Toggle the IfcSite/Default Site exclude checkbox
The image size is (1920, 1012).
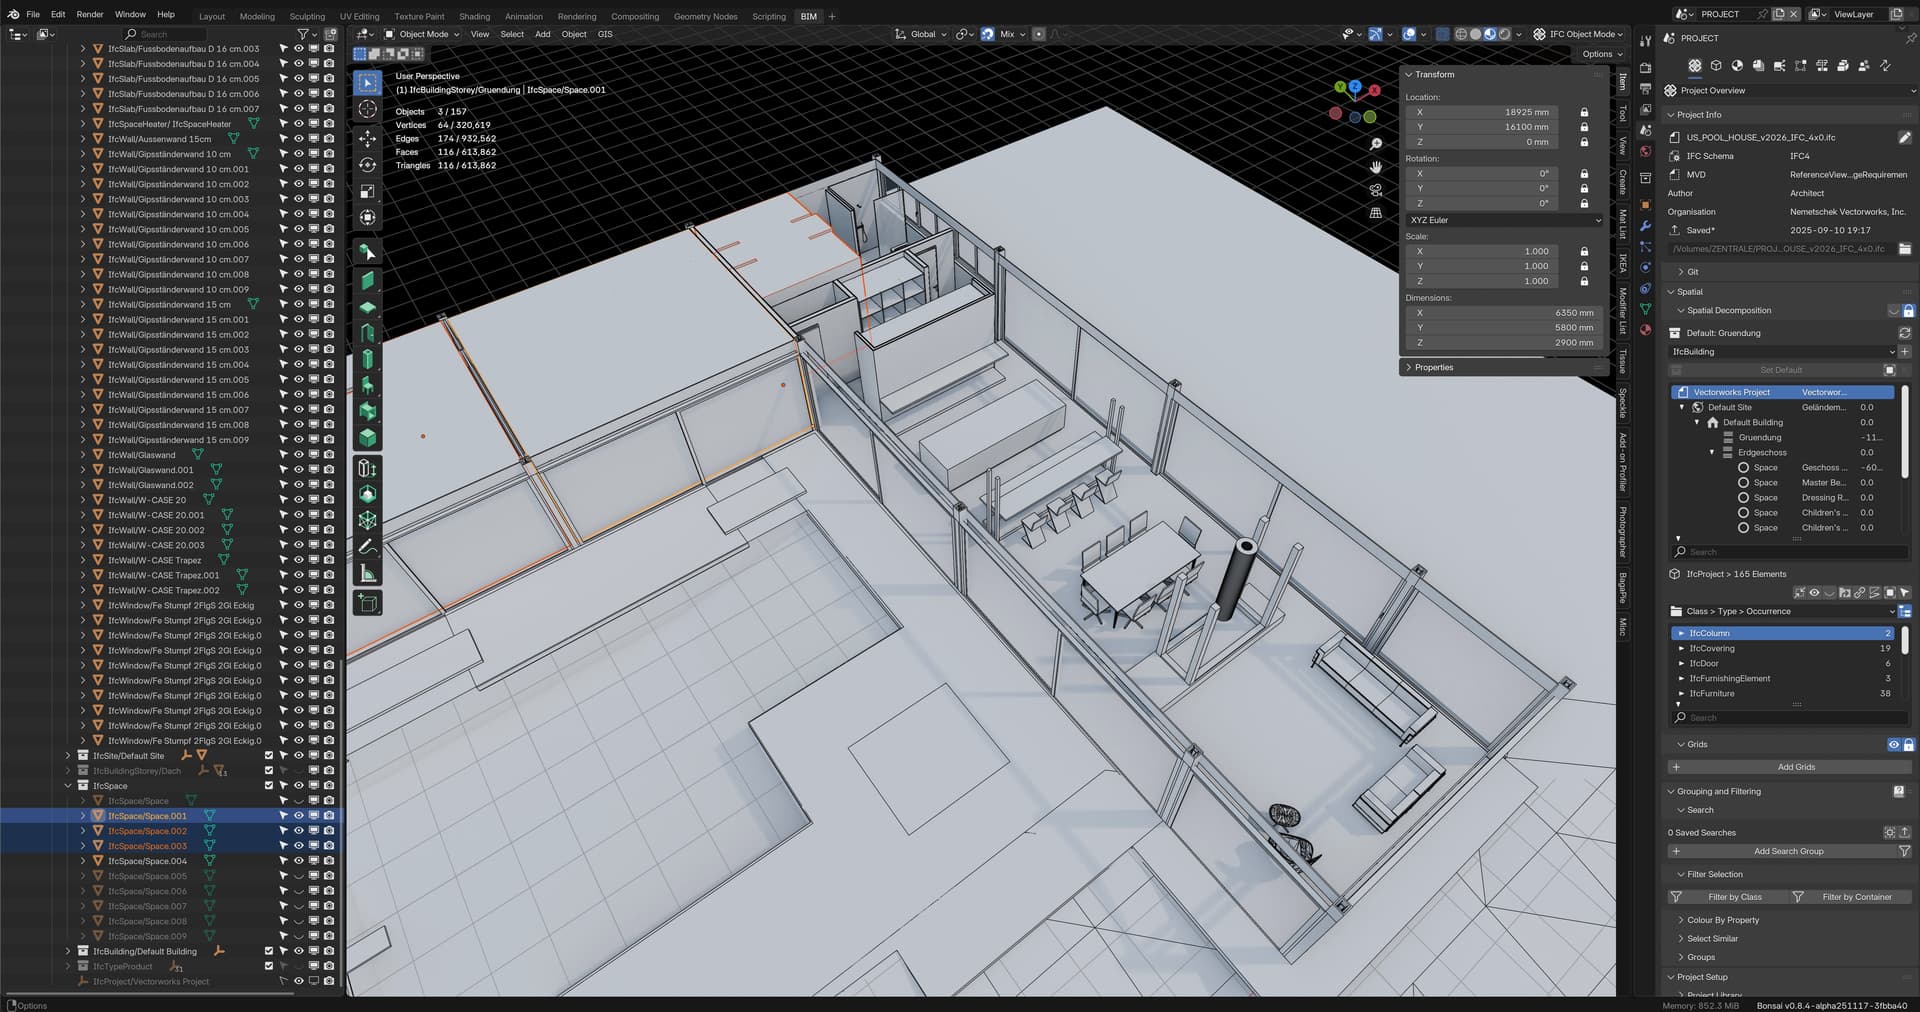pyautogui.click(x=268, y=756)
